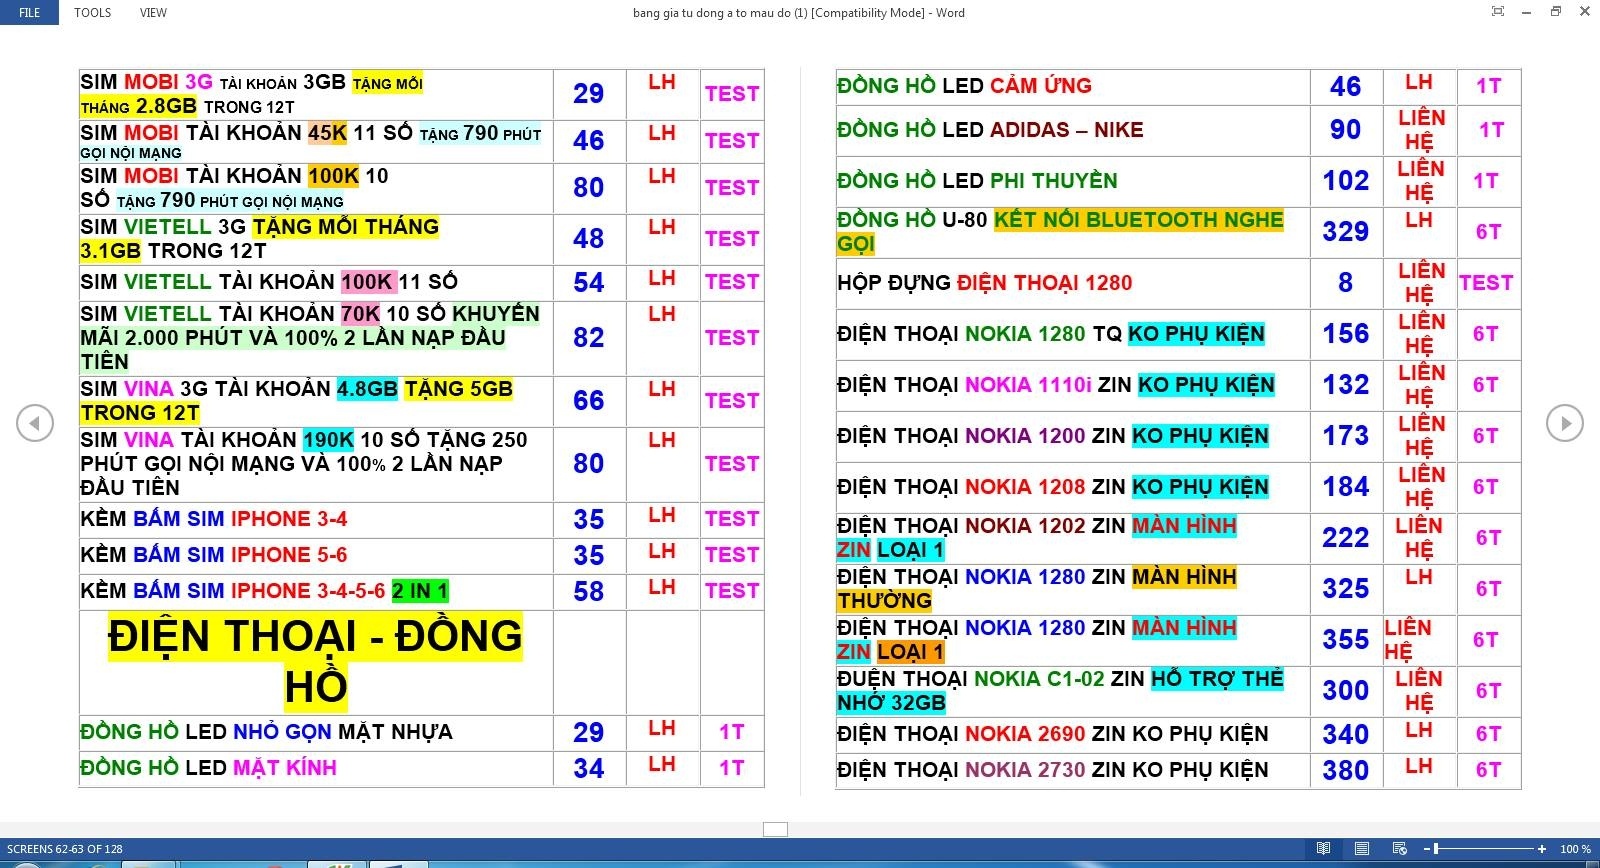Close the Word document window

tap(1584, 12)
